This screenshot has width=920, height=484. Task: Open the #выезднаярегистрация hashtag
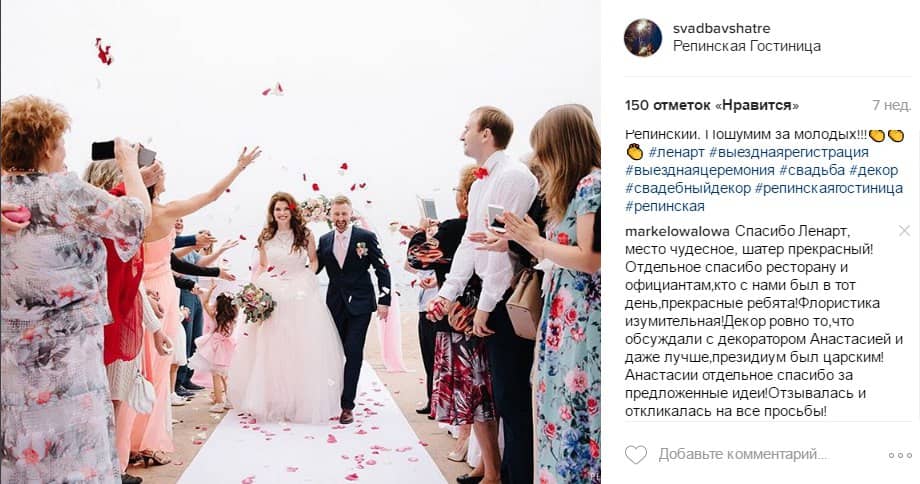789,153
